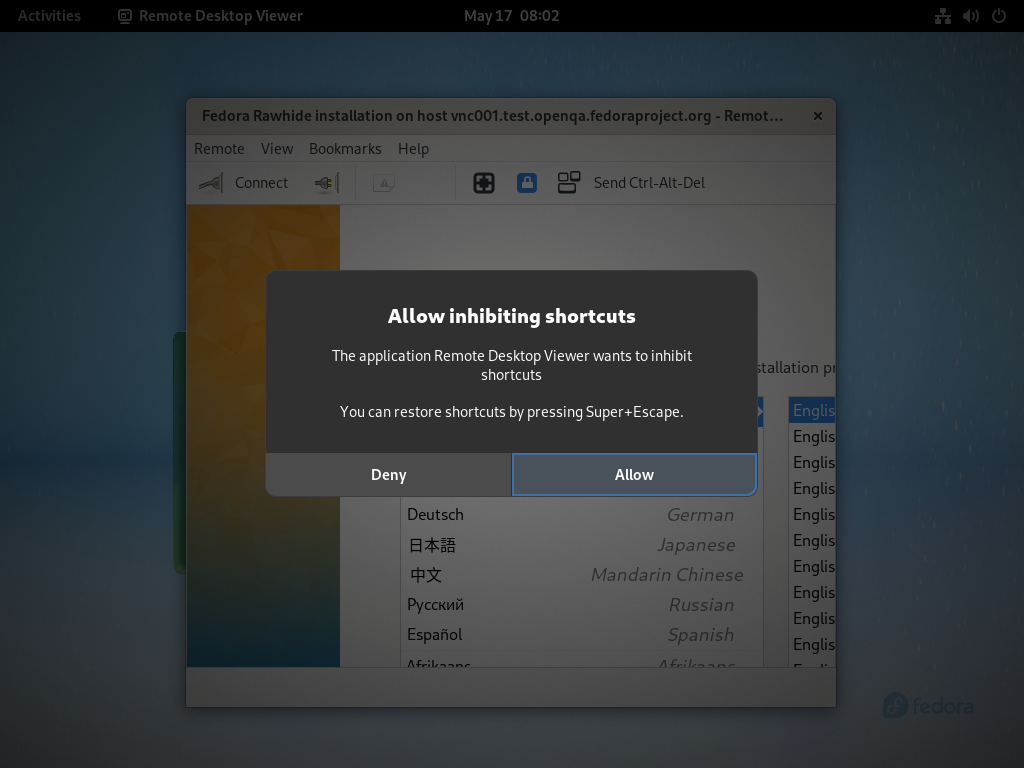Select Русский Russian language row
Screen dimensions: 1024x768
[x=582, y=605]
